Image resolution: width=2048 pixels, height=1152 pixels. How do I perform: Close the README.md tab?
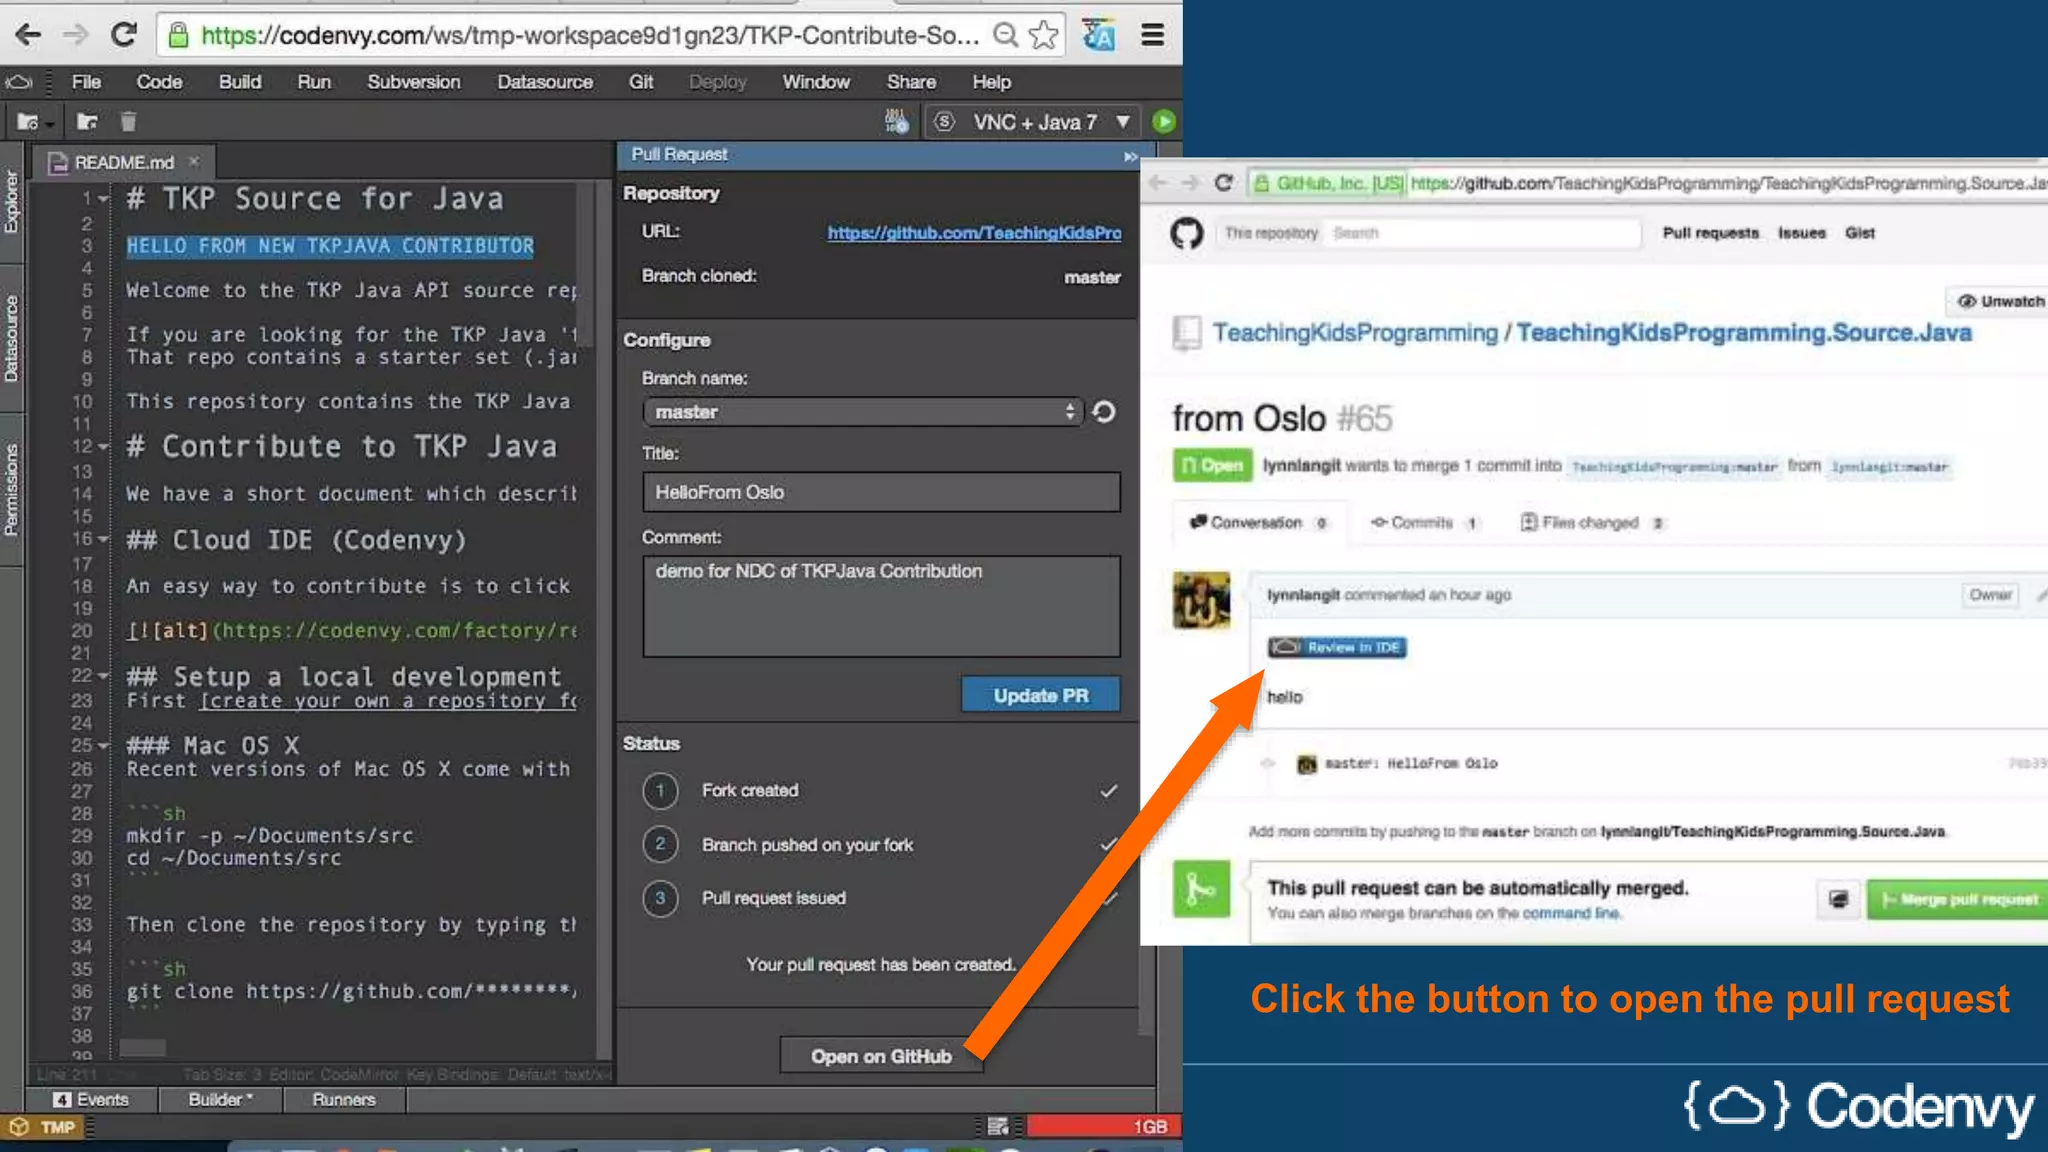click(194, 161)
